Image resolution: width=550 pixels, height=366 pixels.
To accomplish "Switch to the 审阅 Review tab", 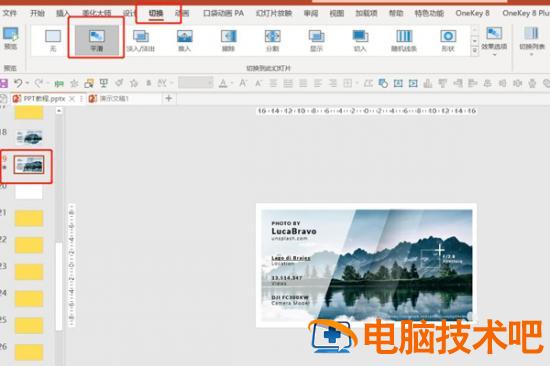I will [311, 13].
